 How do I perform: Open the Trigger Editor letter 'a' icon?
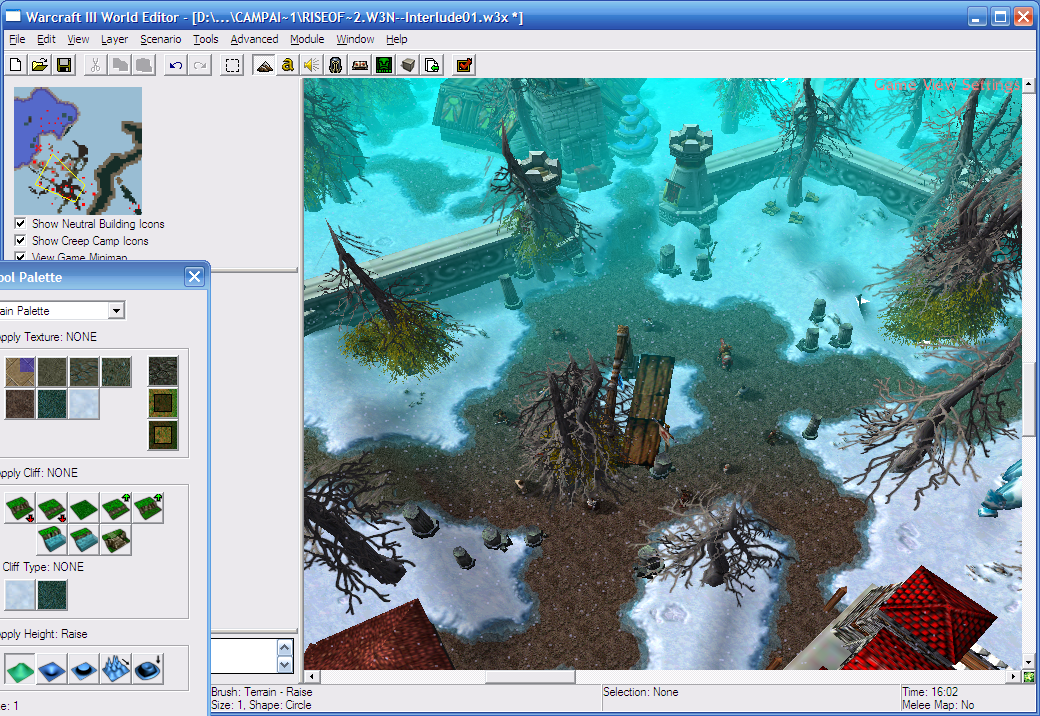pos(287,65)
